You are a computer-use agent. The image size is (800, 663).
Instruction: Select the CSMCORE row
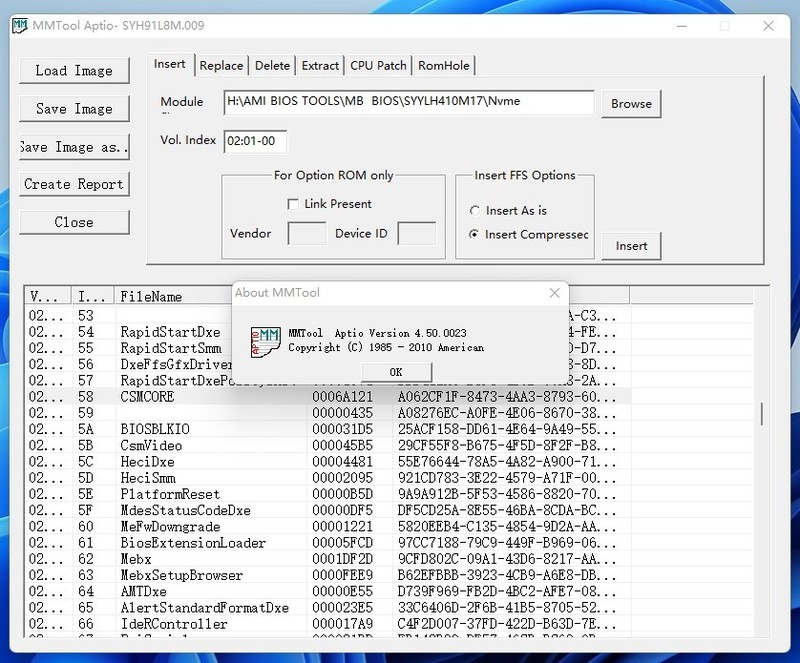(328, 397)
